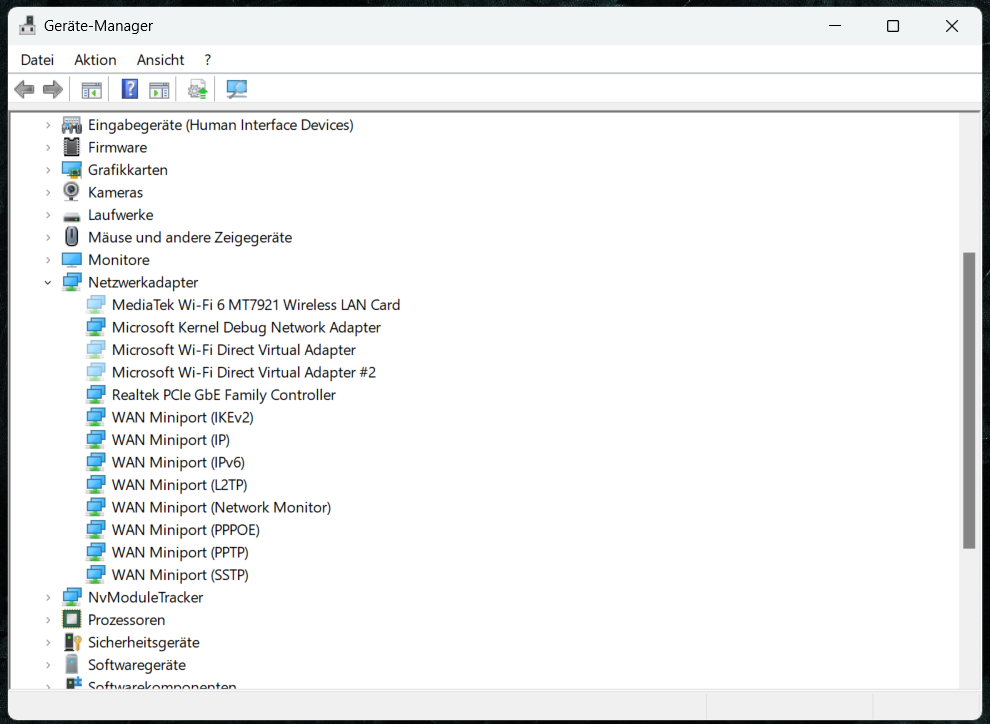Click the Forward arrow toolbar icon
The width and height of the screenshot is (990, 724).
tap(52, 90)
